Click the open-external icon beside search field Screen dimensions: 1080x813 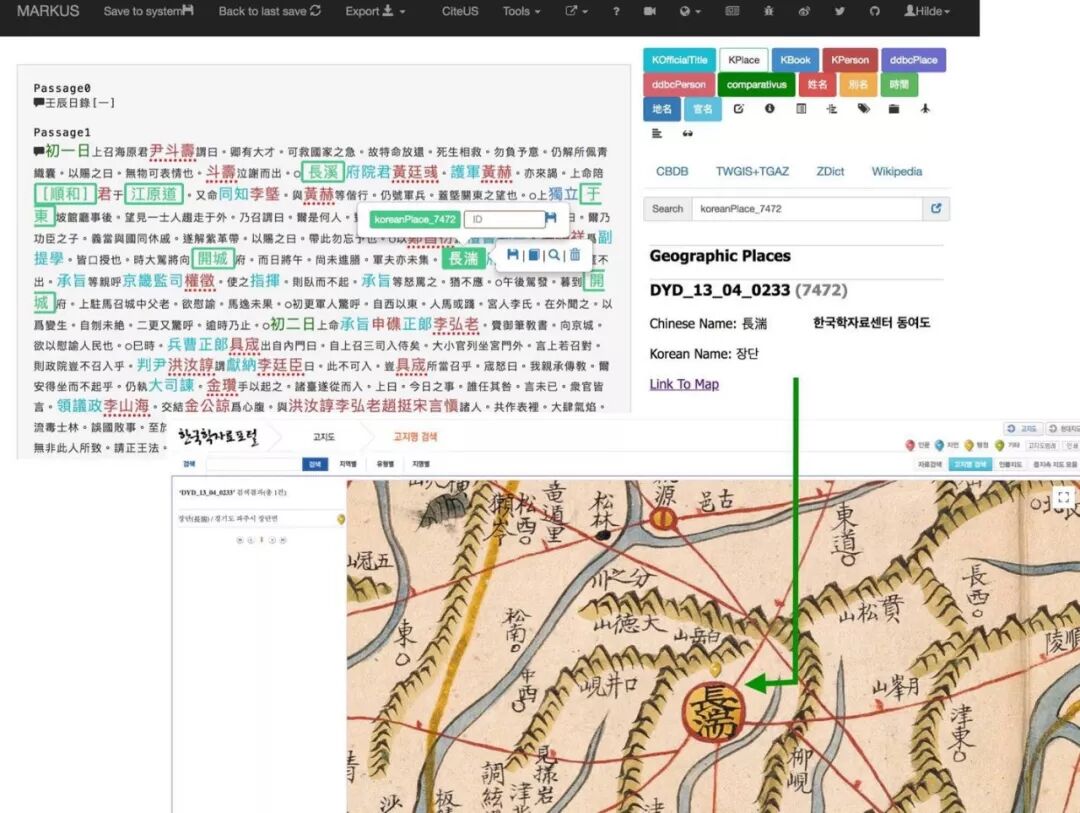pos(936,209)
